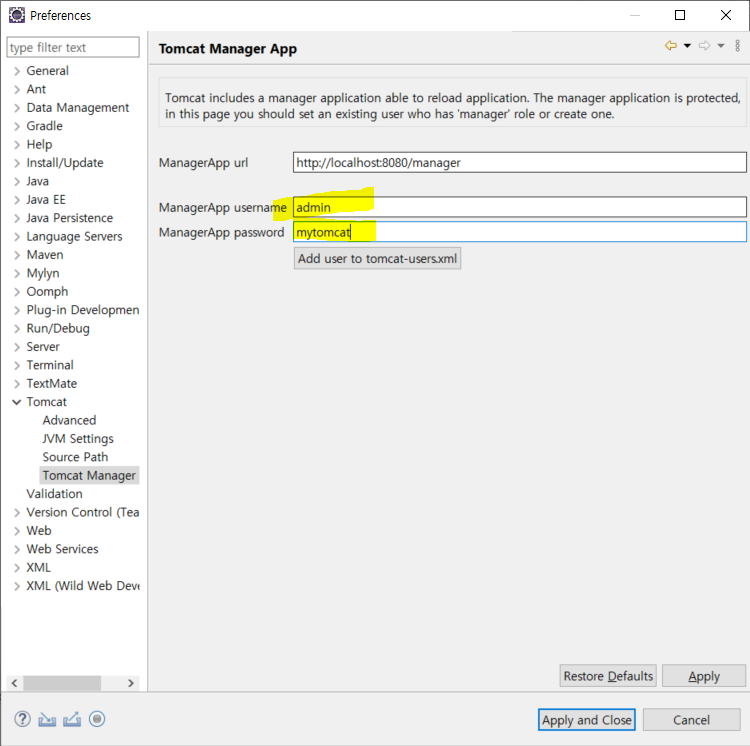Viewport: 750px width, 746px height.
Task: Expand the Maven tree node
Action: point(17,255)
